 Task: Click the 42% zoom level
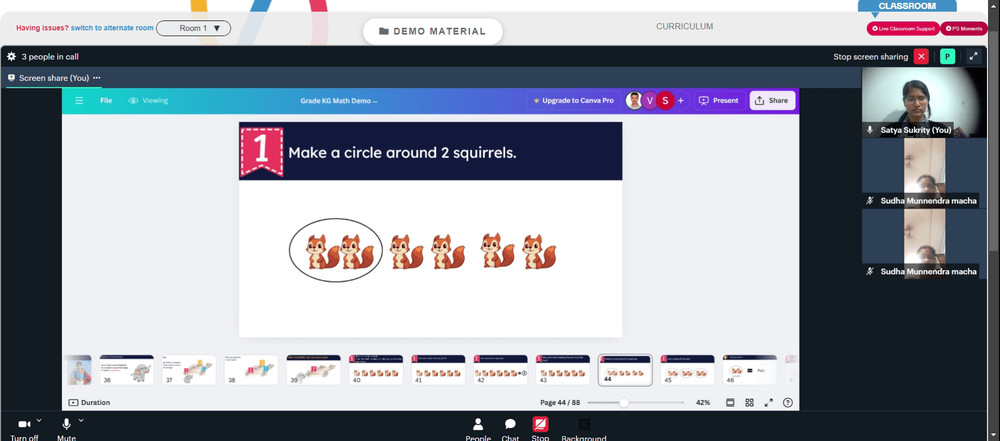point(703,403)
